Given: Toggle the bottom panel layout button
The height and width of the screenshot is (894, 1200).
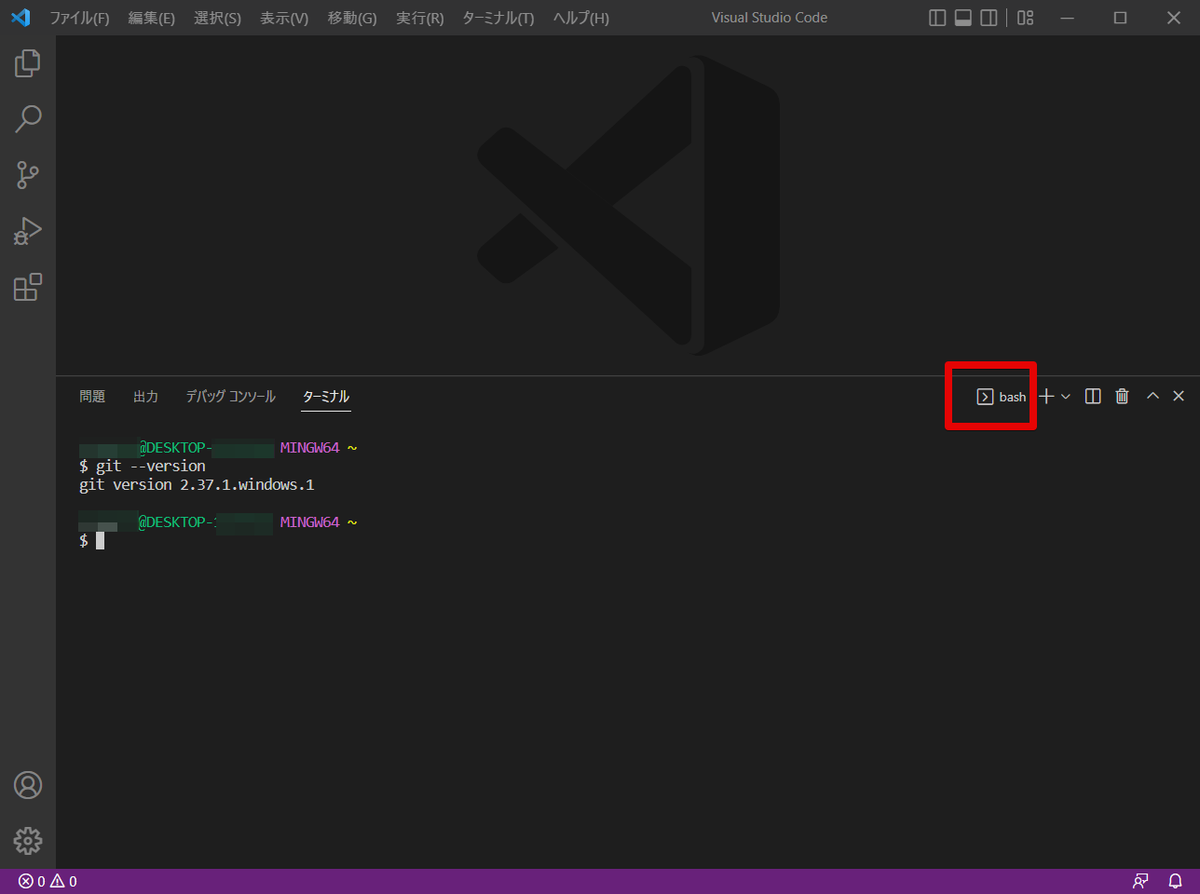Looking at the screenshot, I should coord(963,18).
